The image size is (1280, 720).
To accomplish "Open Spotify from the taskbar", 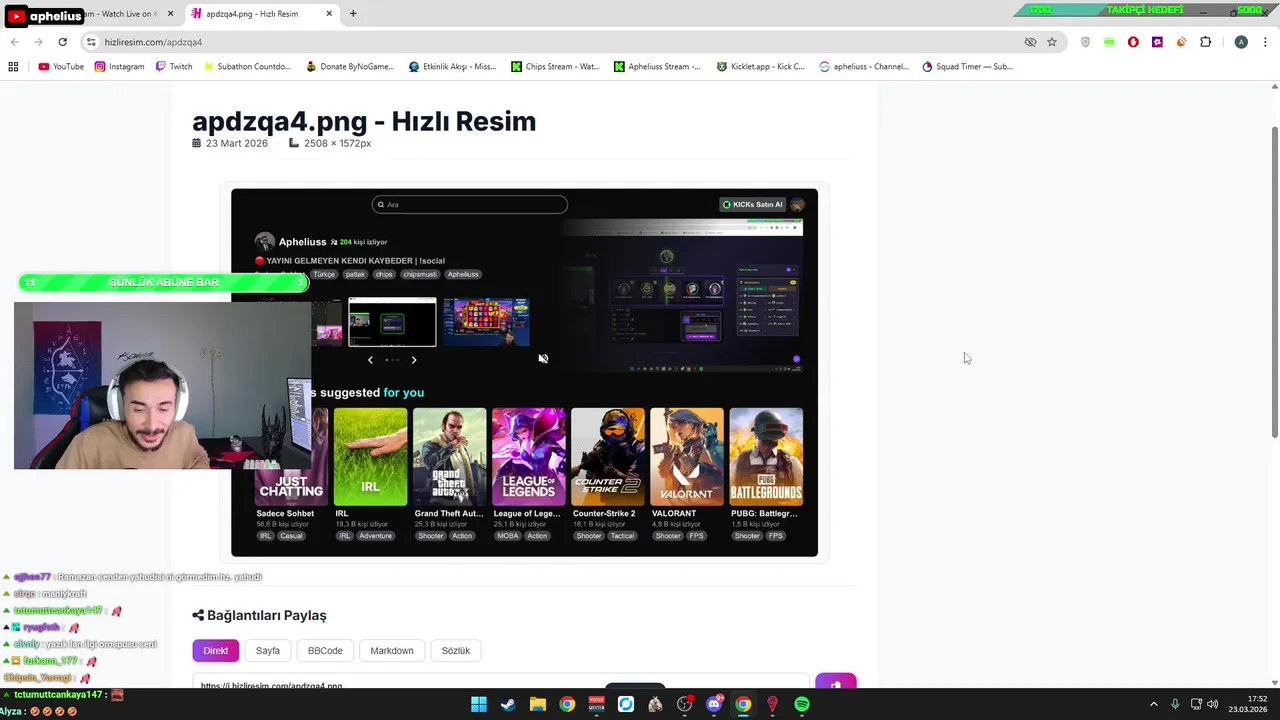I will [802, 704].
